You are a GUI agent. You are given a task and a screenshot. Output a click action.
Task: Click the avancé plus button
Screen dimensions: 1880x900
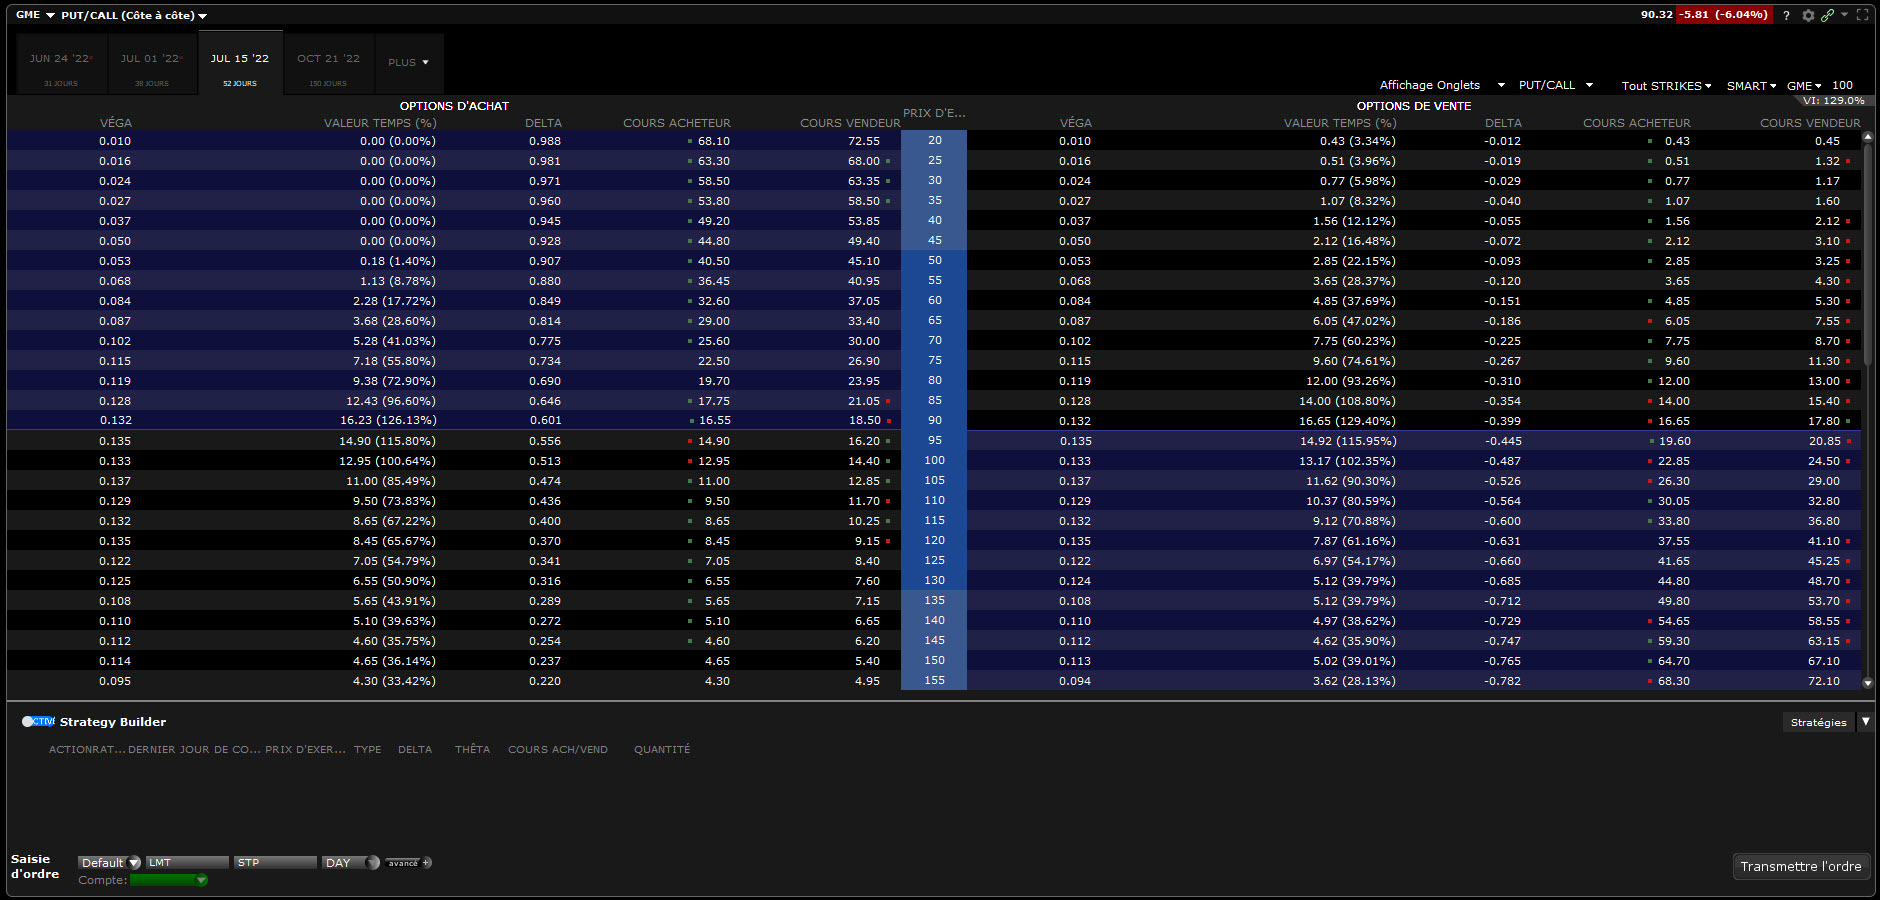408,862
